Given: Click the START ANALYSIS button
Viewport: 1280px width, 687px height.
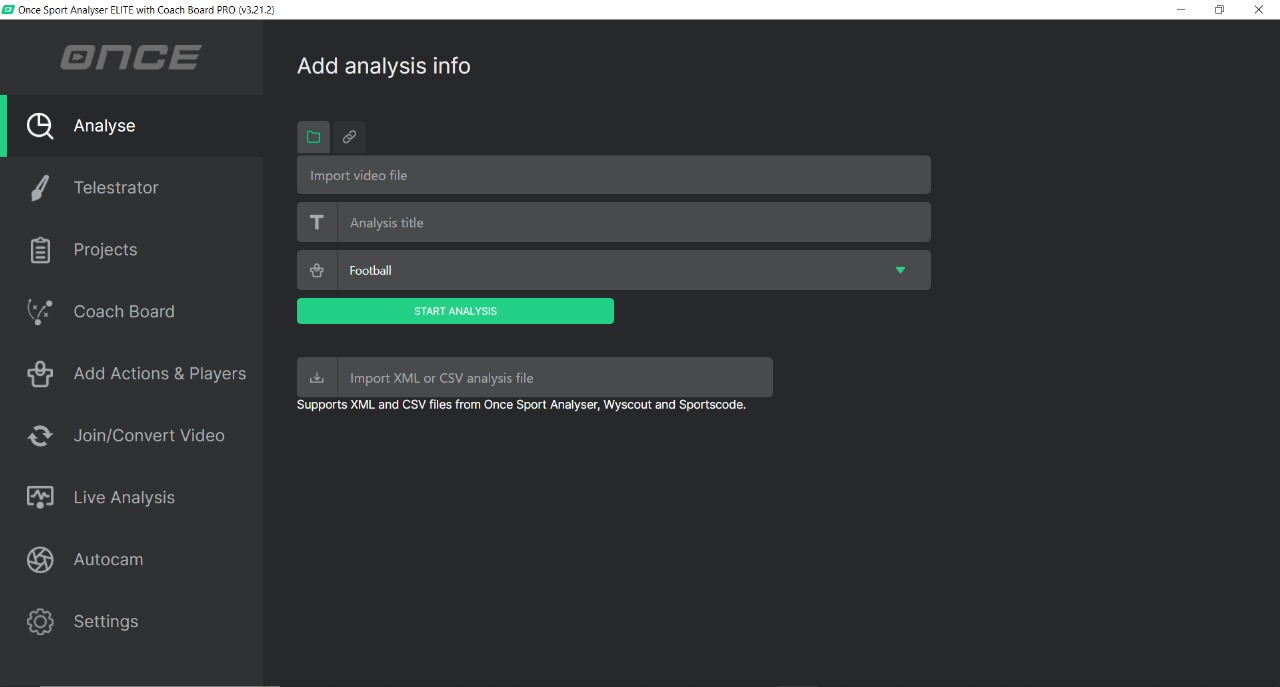Looking at the screenshot, I should coord(455,311).
